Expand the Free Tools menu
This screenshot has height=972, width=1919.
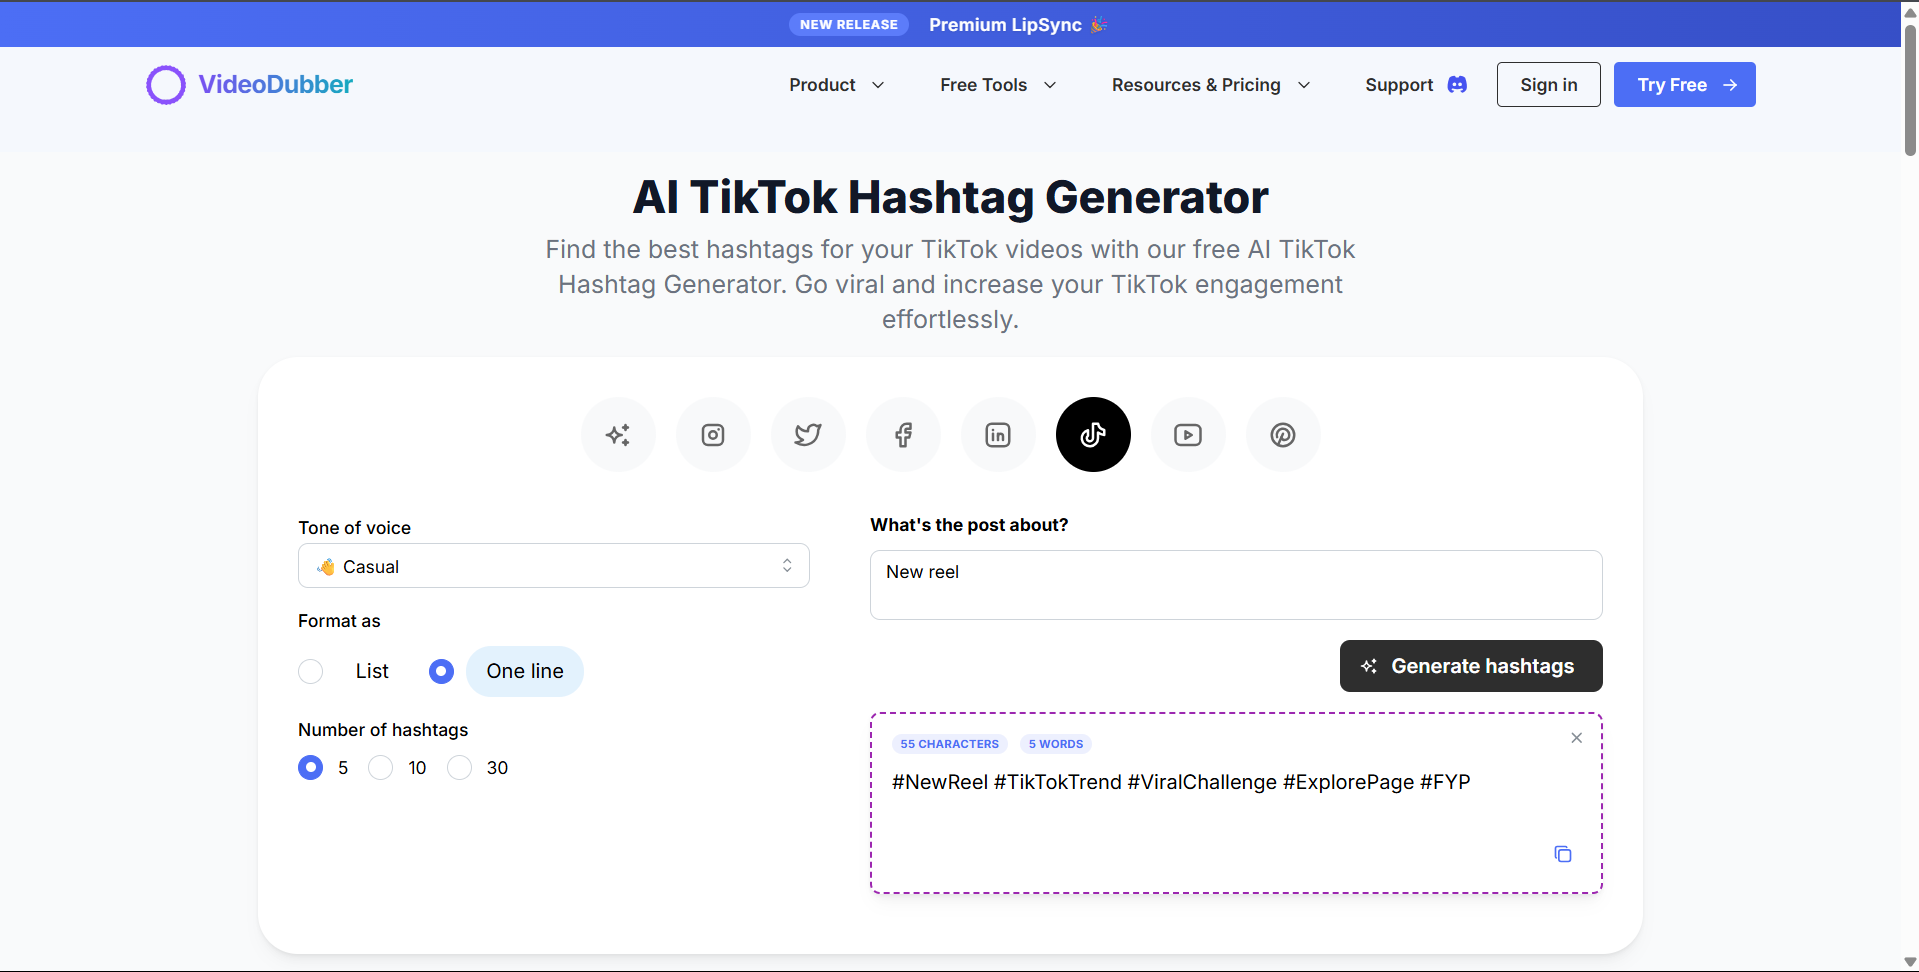(998, 85)
